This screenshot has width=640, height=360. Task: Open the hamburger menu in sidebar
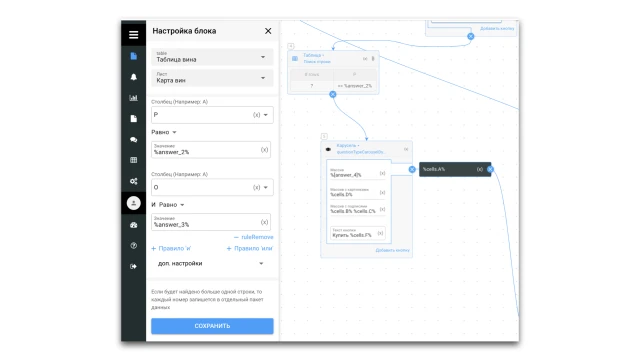click(x=133, y=35)
